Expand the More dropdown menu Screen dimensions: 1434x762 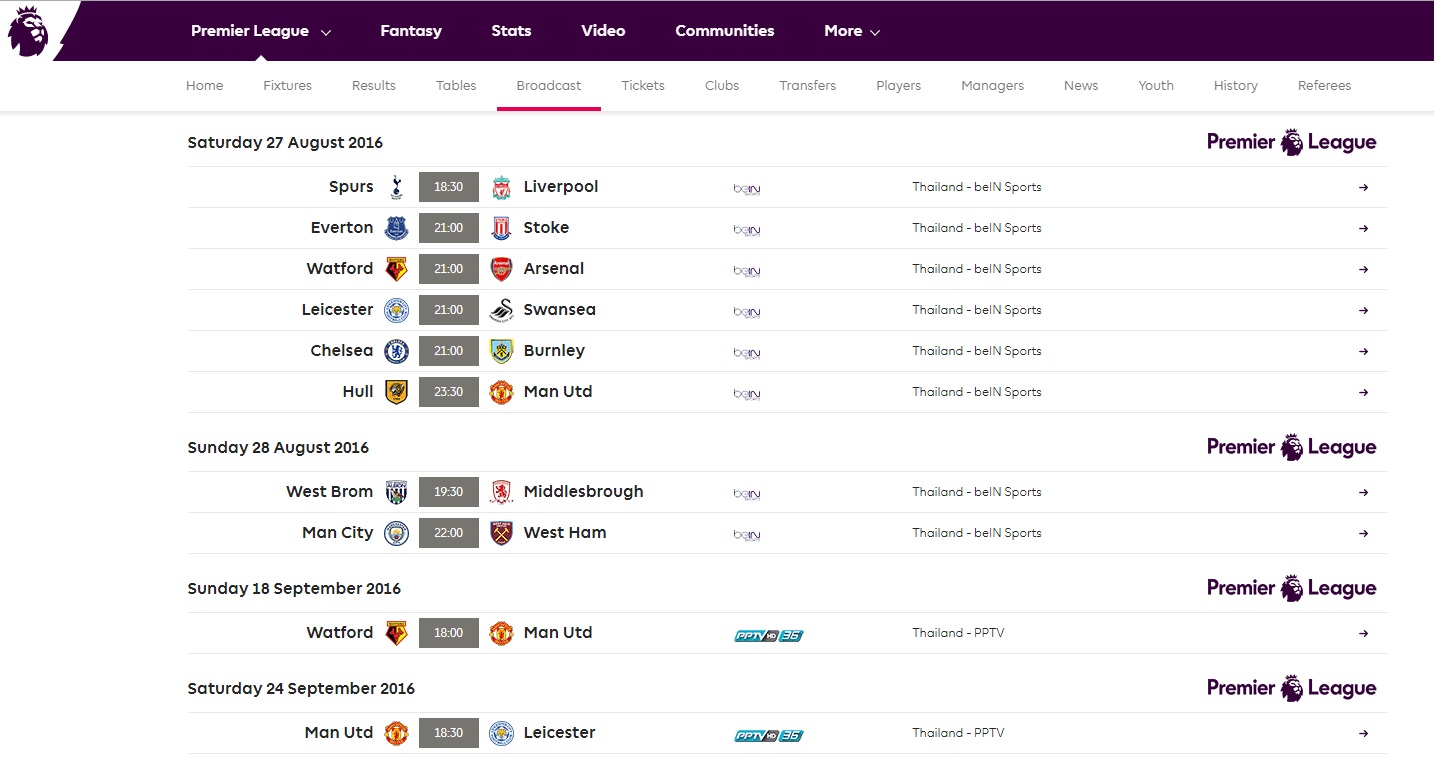click(852, 31)
